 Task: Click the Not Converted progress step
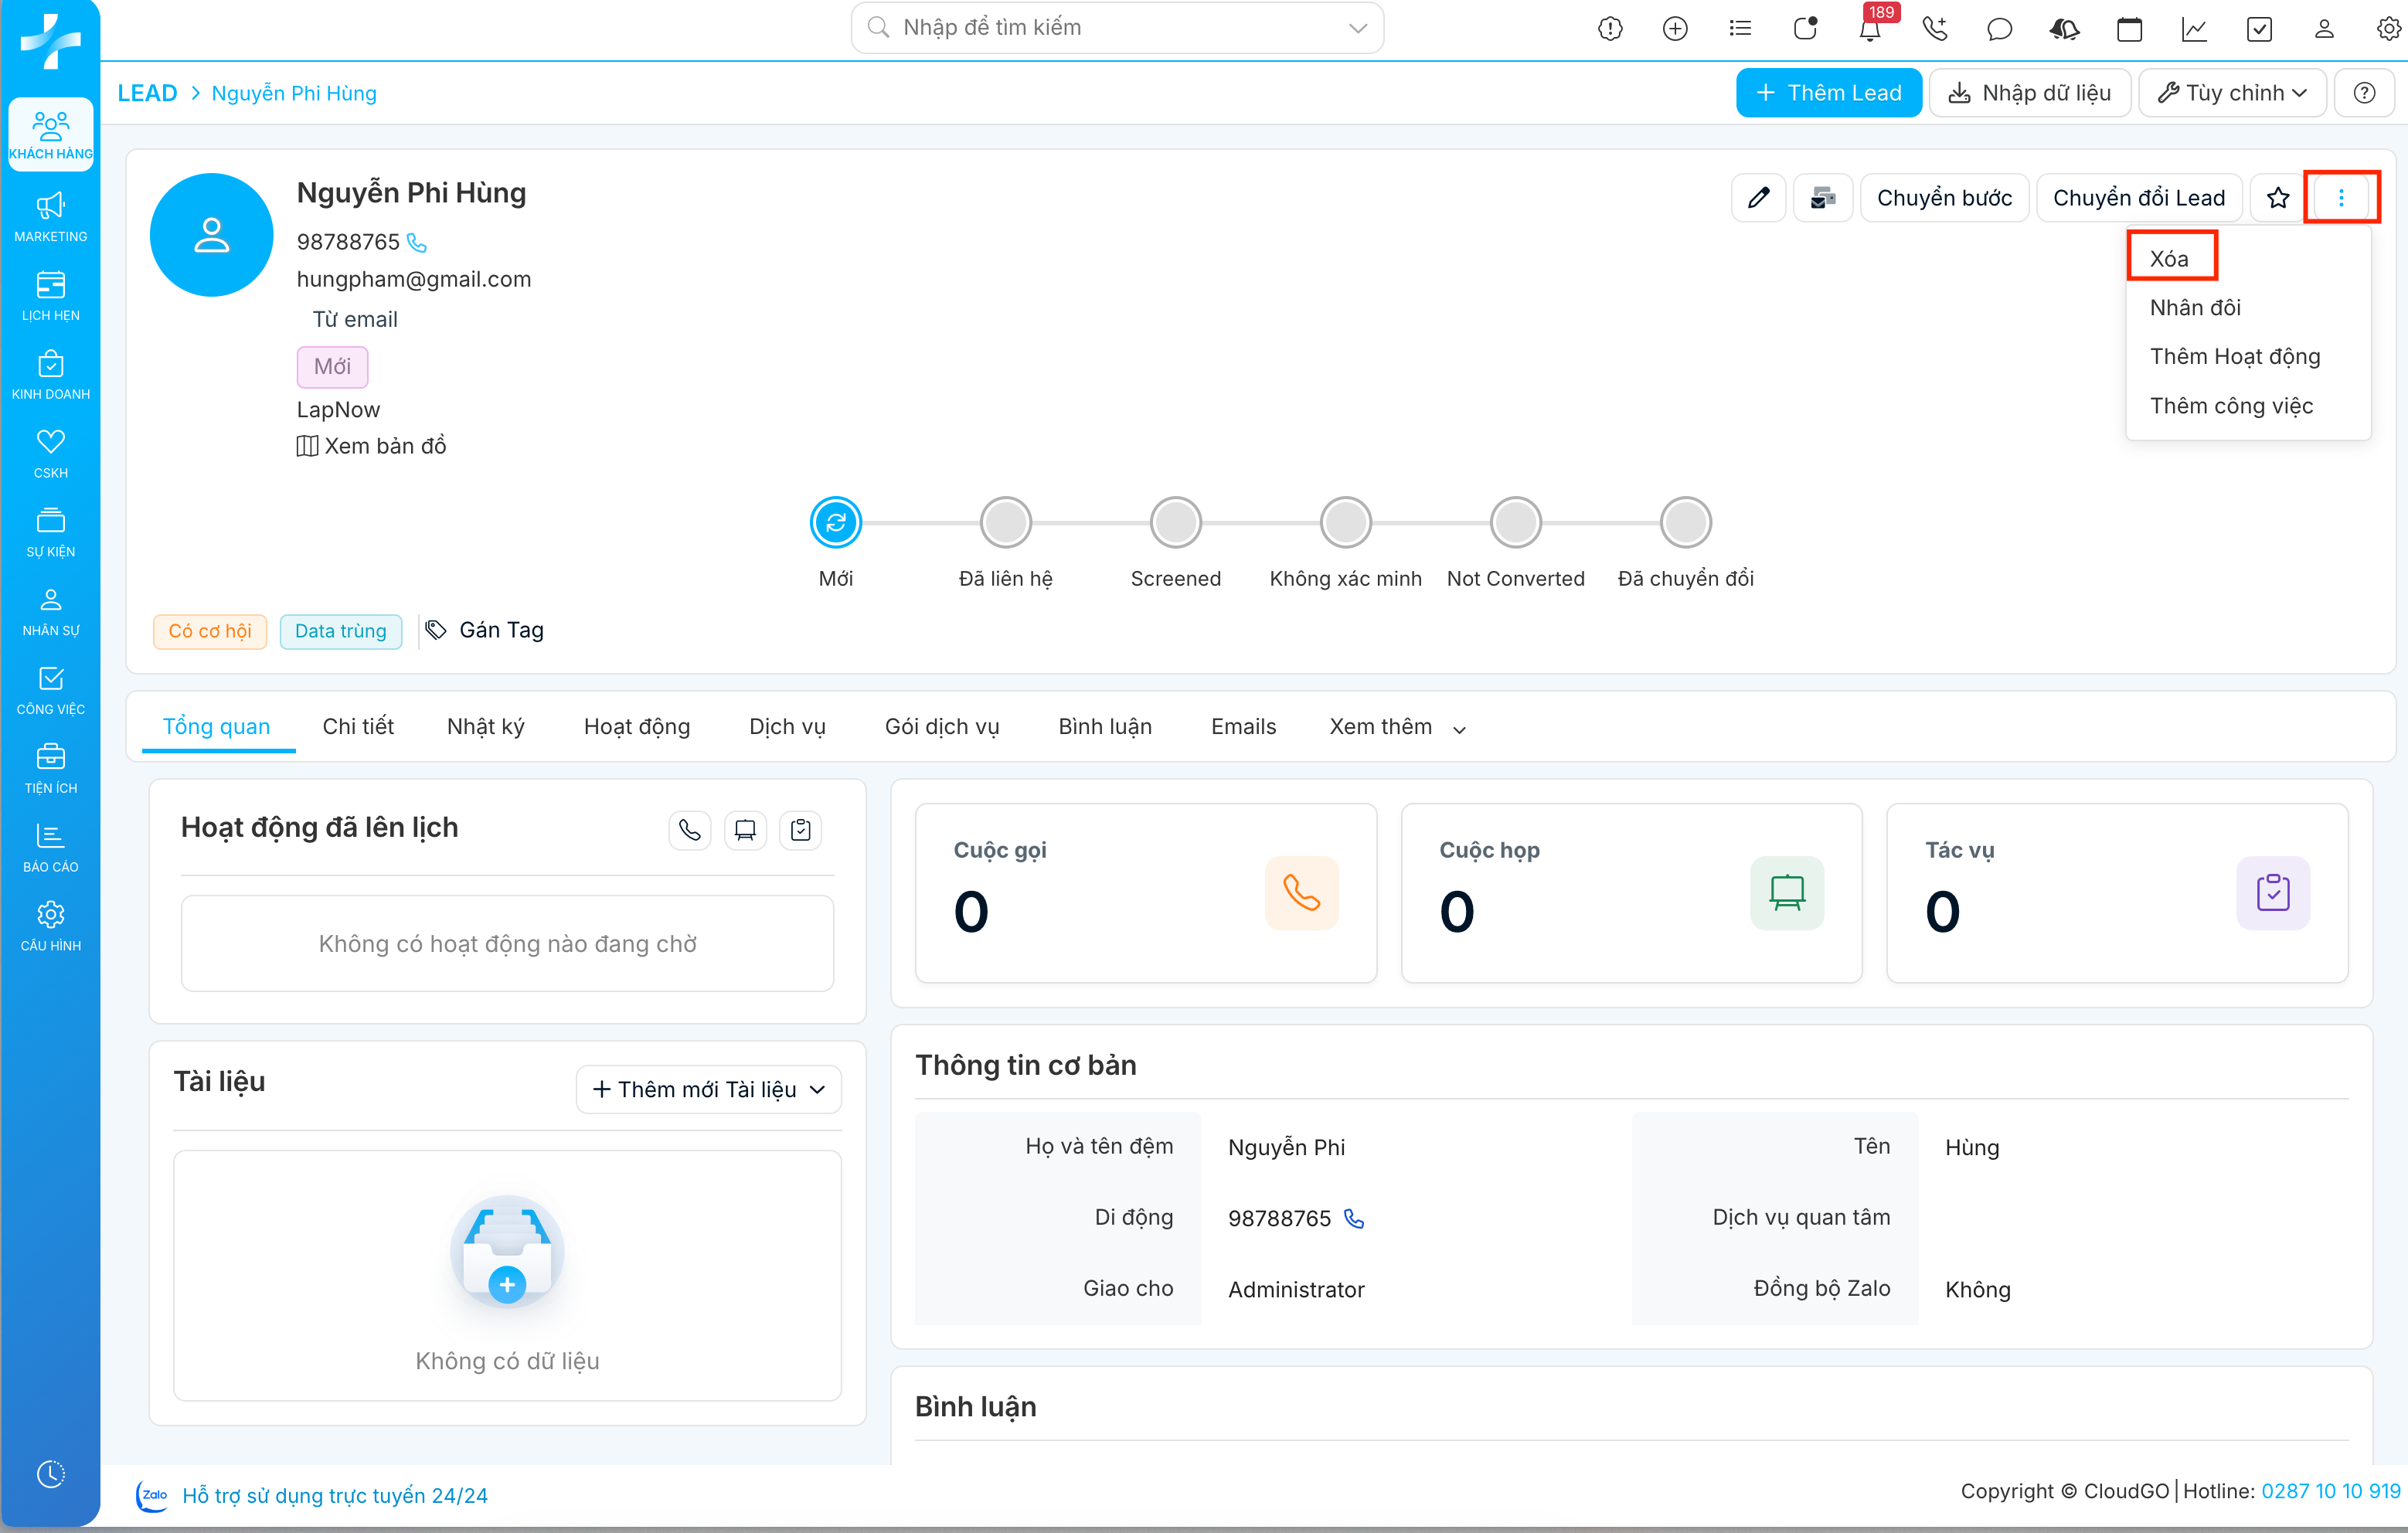coord(1515,523)
